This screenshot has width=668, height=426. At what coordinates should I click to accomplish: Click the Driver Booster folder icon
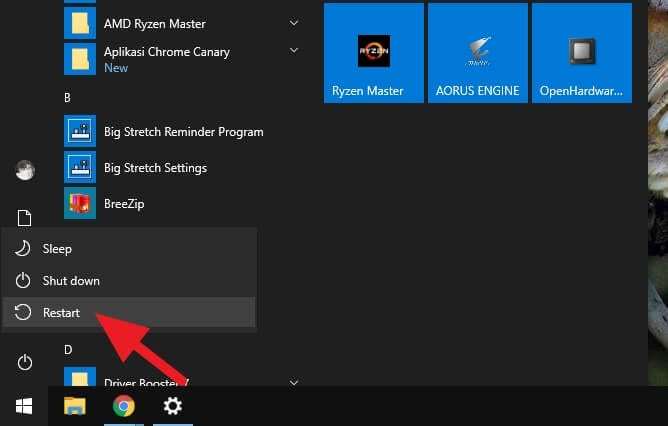coord(80,377)
